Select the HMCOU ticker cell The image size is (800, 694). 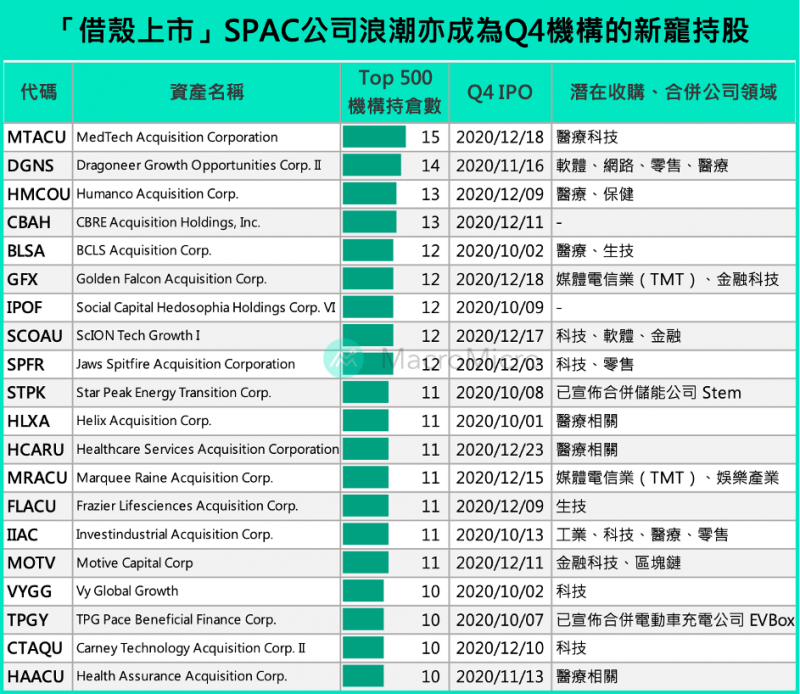coord(38,194)
